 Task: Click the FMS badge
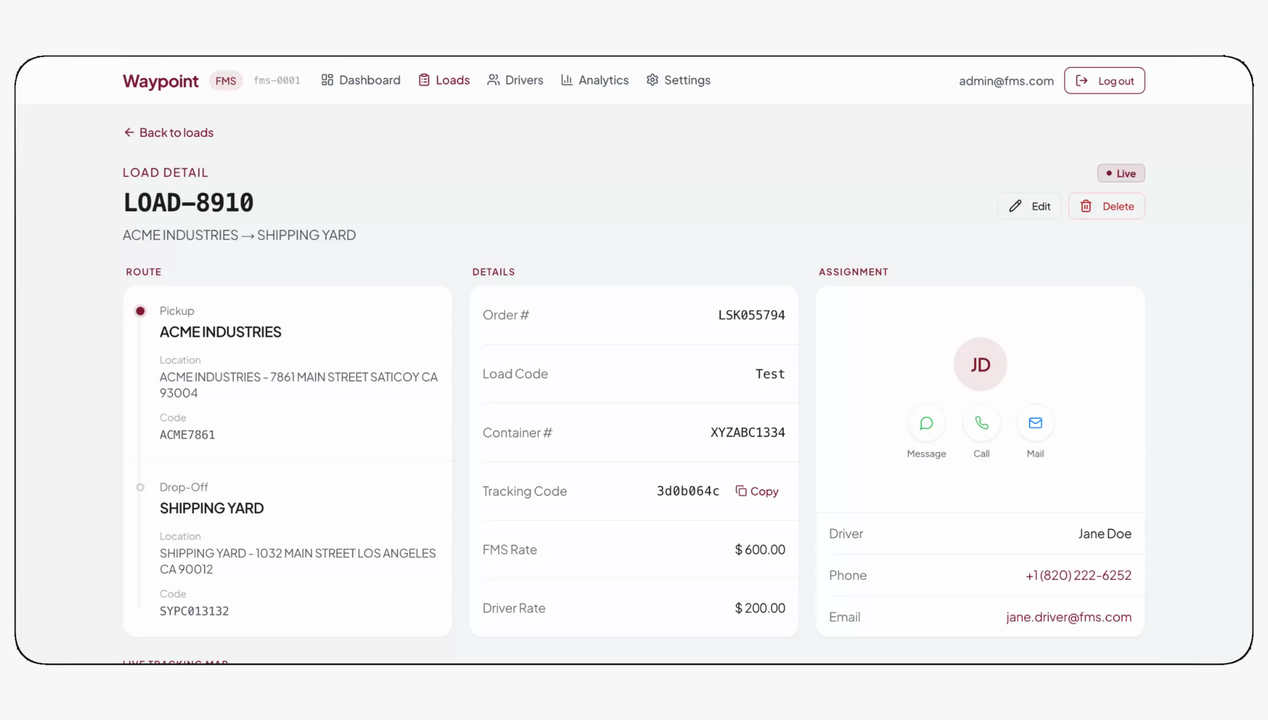[226, 81]
